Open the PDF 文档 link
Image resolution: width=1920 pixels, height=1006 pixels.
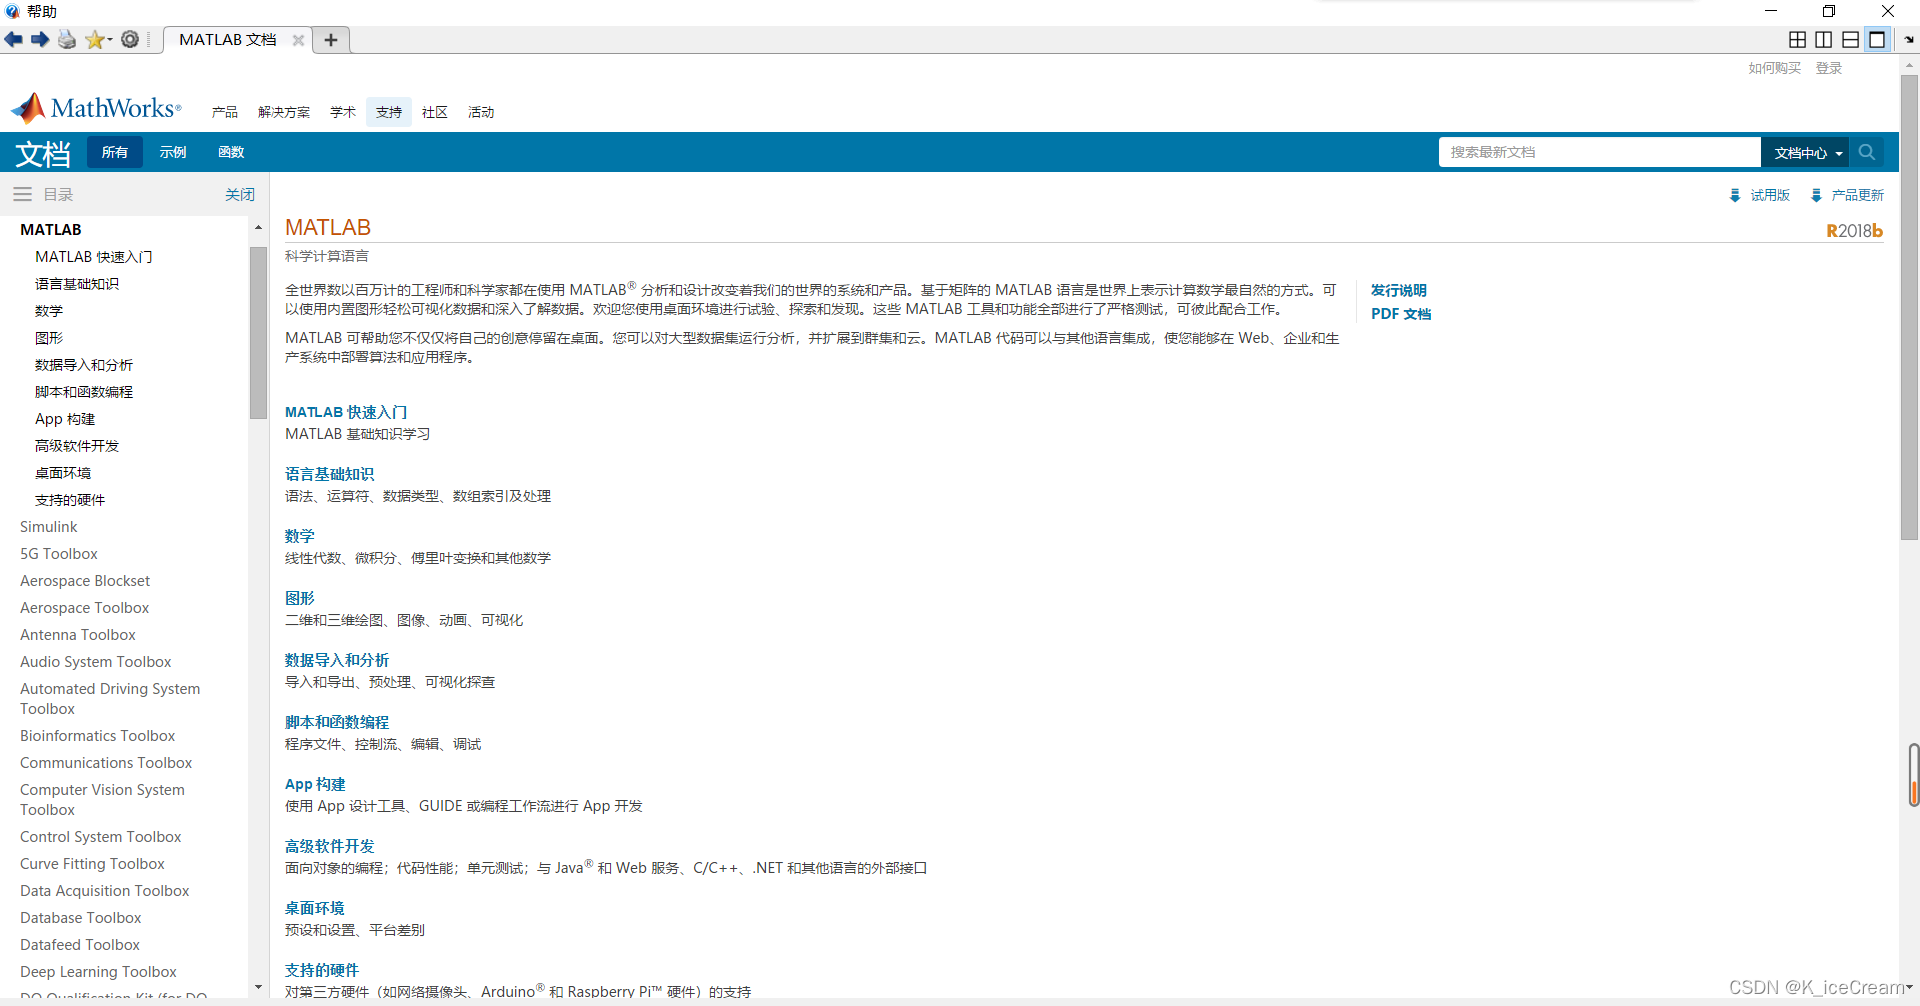click(x=1401, y=314)
